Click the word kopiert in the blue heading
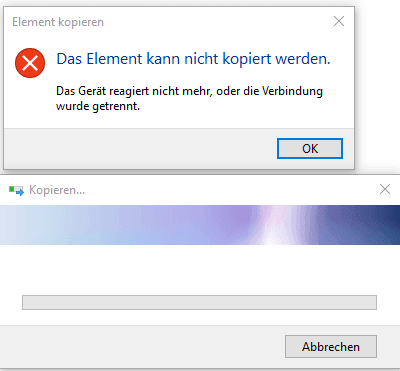400x371 pixels. coord(247,60)
